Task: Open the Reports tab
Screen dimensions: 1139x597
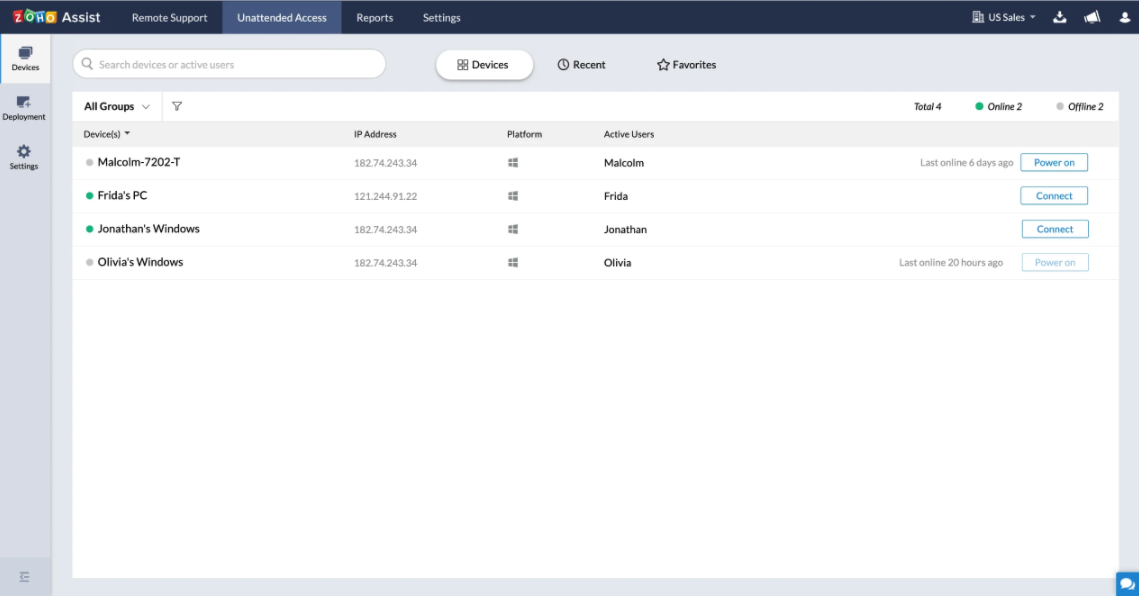Action: (374, 17)
